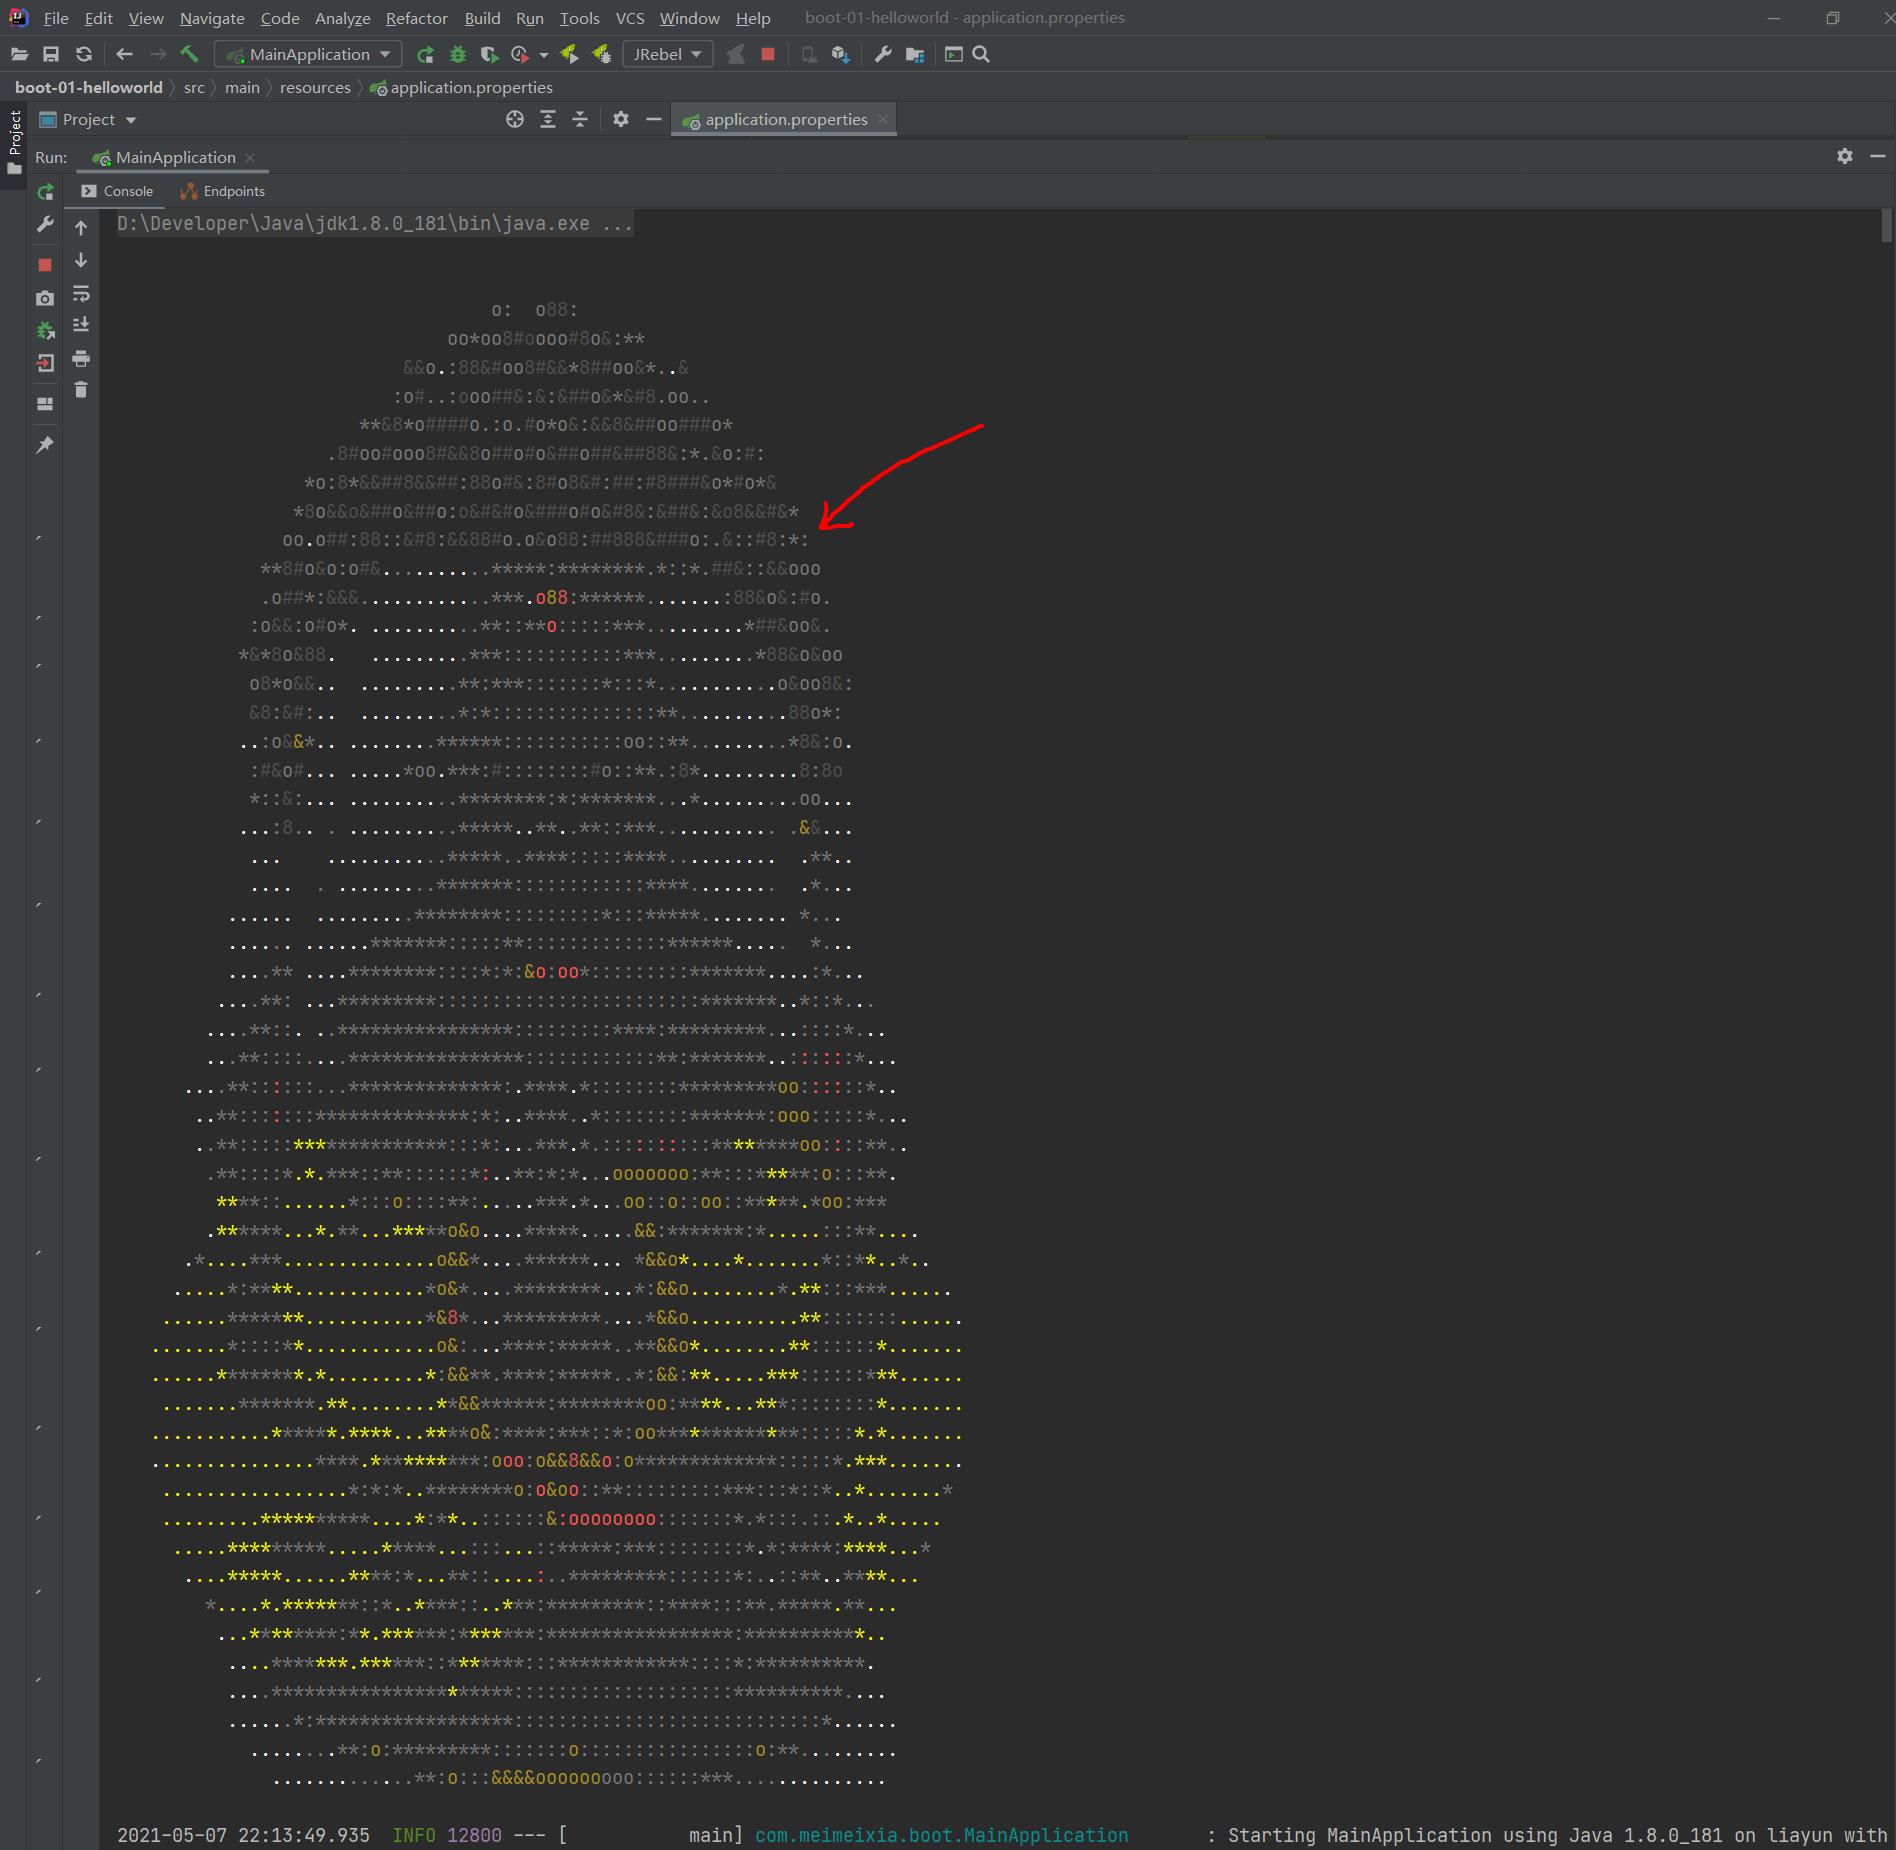Open the Navigate menu
Screen dimensions: 1896x1850
click(x=212, y=18)
